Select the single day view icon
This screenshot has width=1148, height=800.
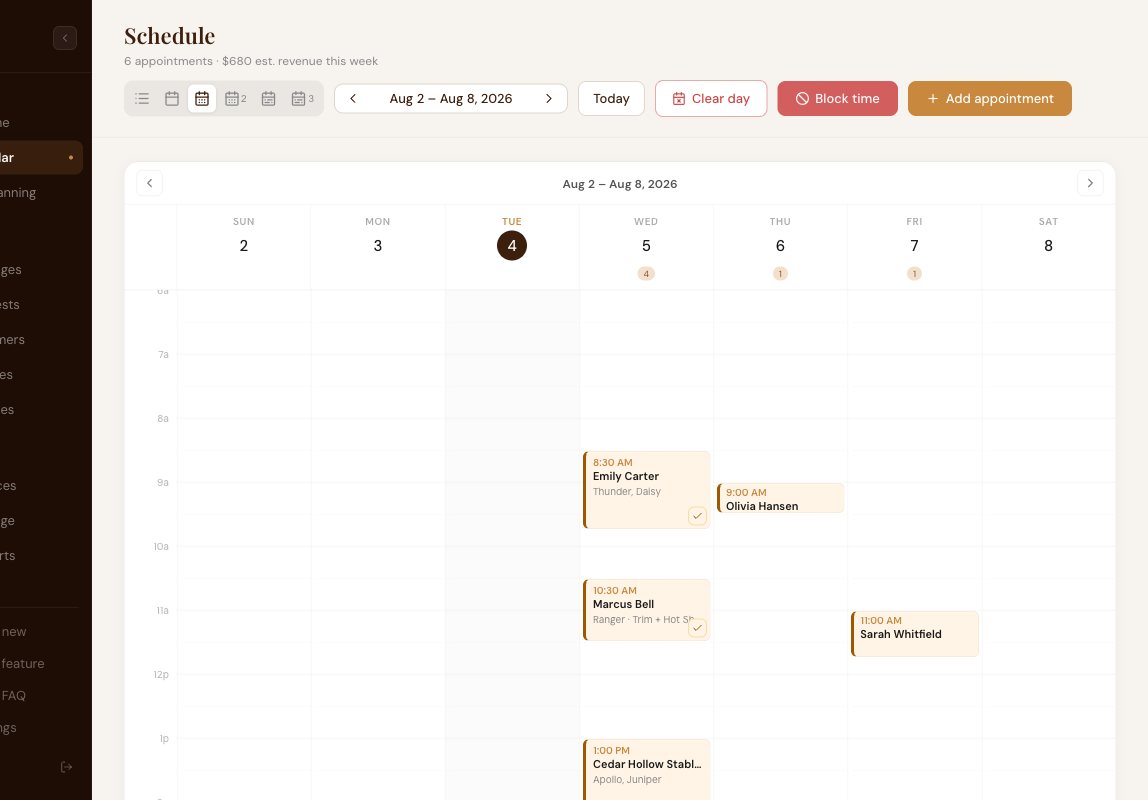tap(172, 99)
